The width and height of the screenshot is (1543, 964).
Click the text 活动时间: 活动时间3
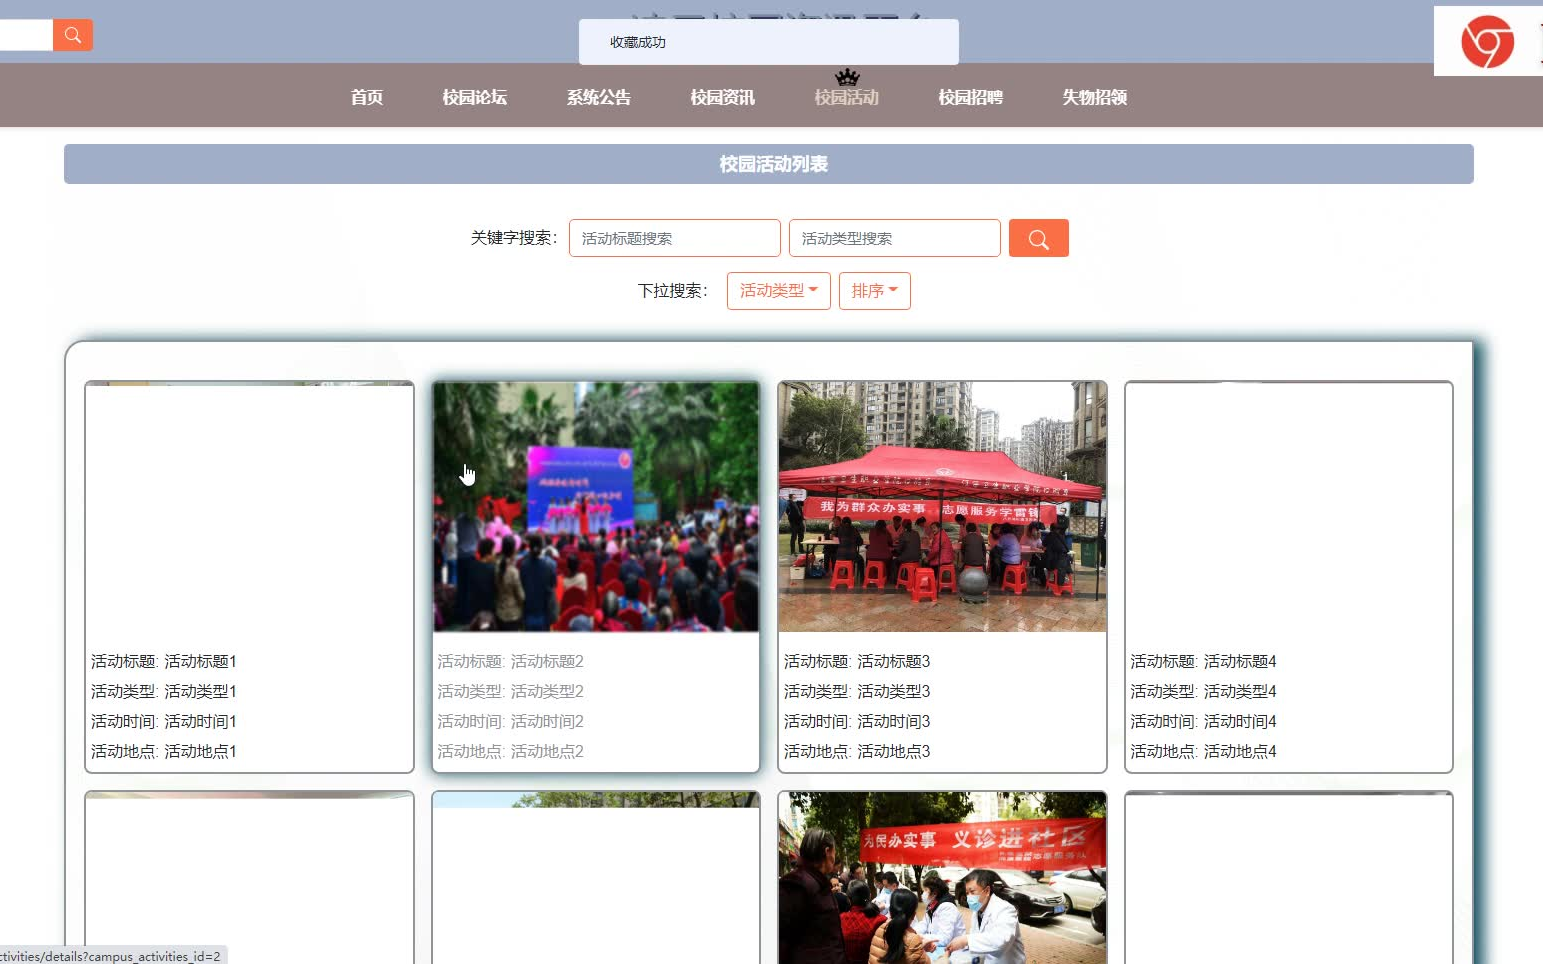[857, 721]
